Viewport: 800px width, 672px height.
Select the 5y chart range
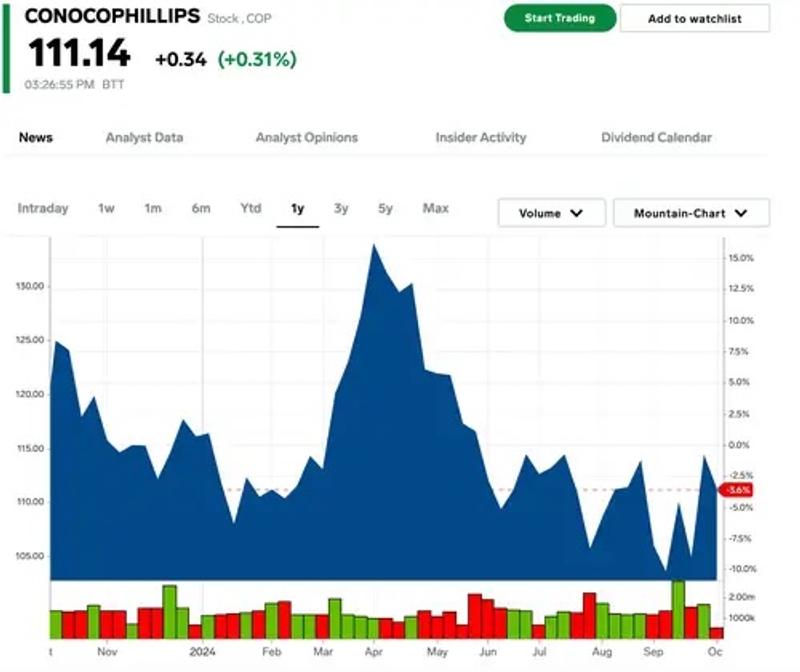(385, 209)
